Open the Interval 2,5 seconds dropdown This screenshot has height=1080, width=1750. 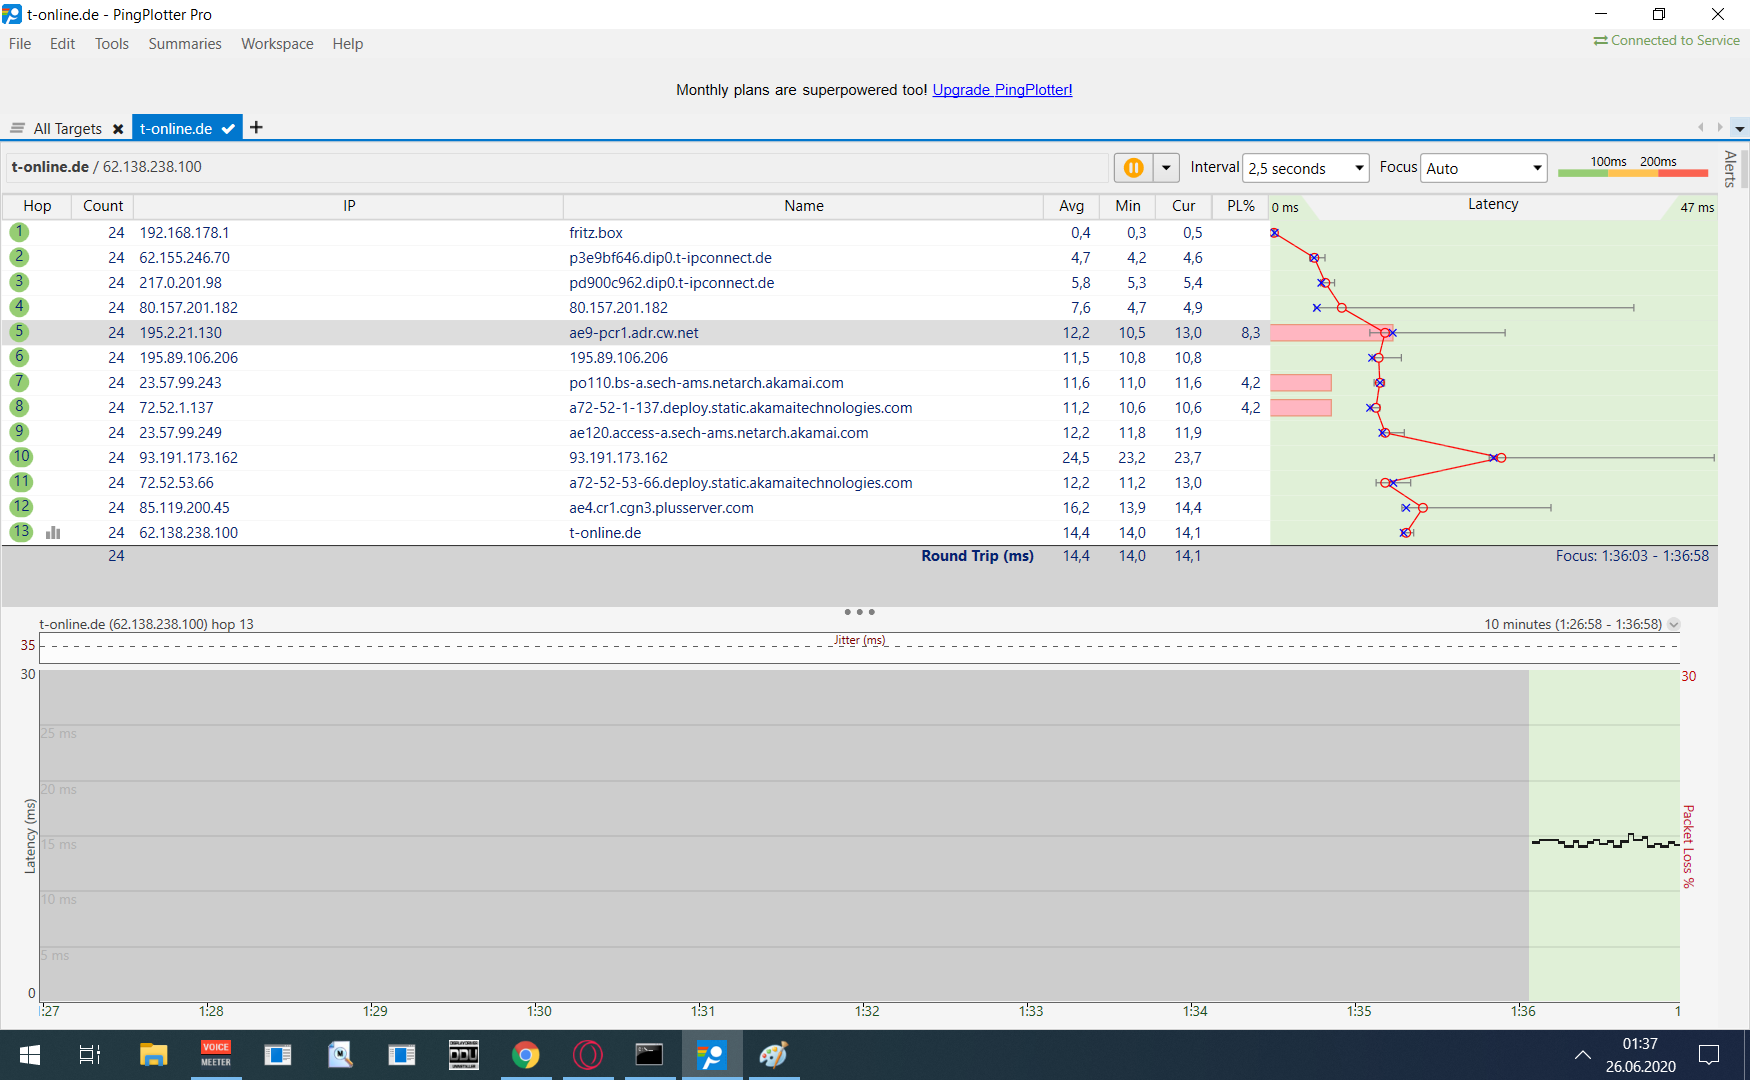(1306, 168)
